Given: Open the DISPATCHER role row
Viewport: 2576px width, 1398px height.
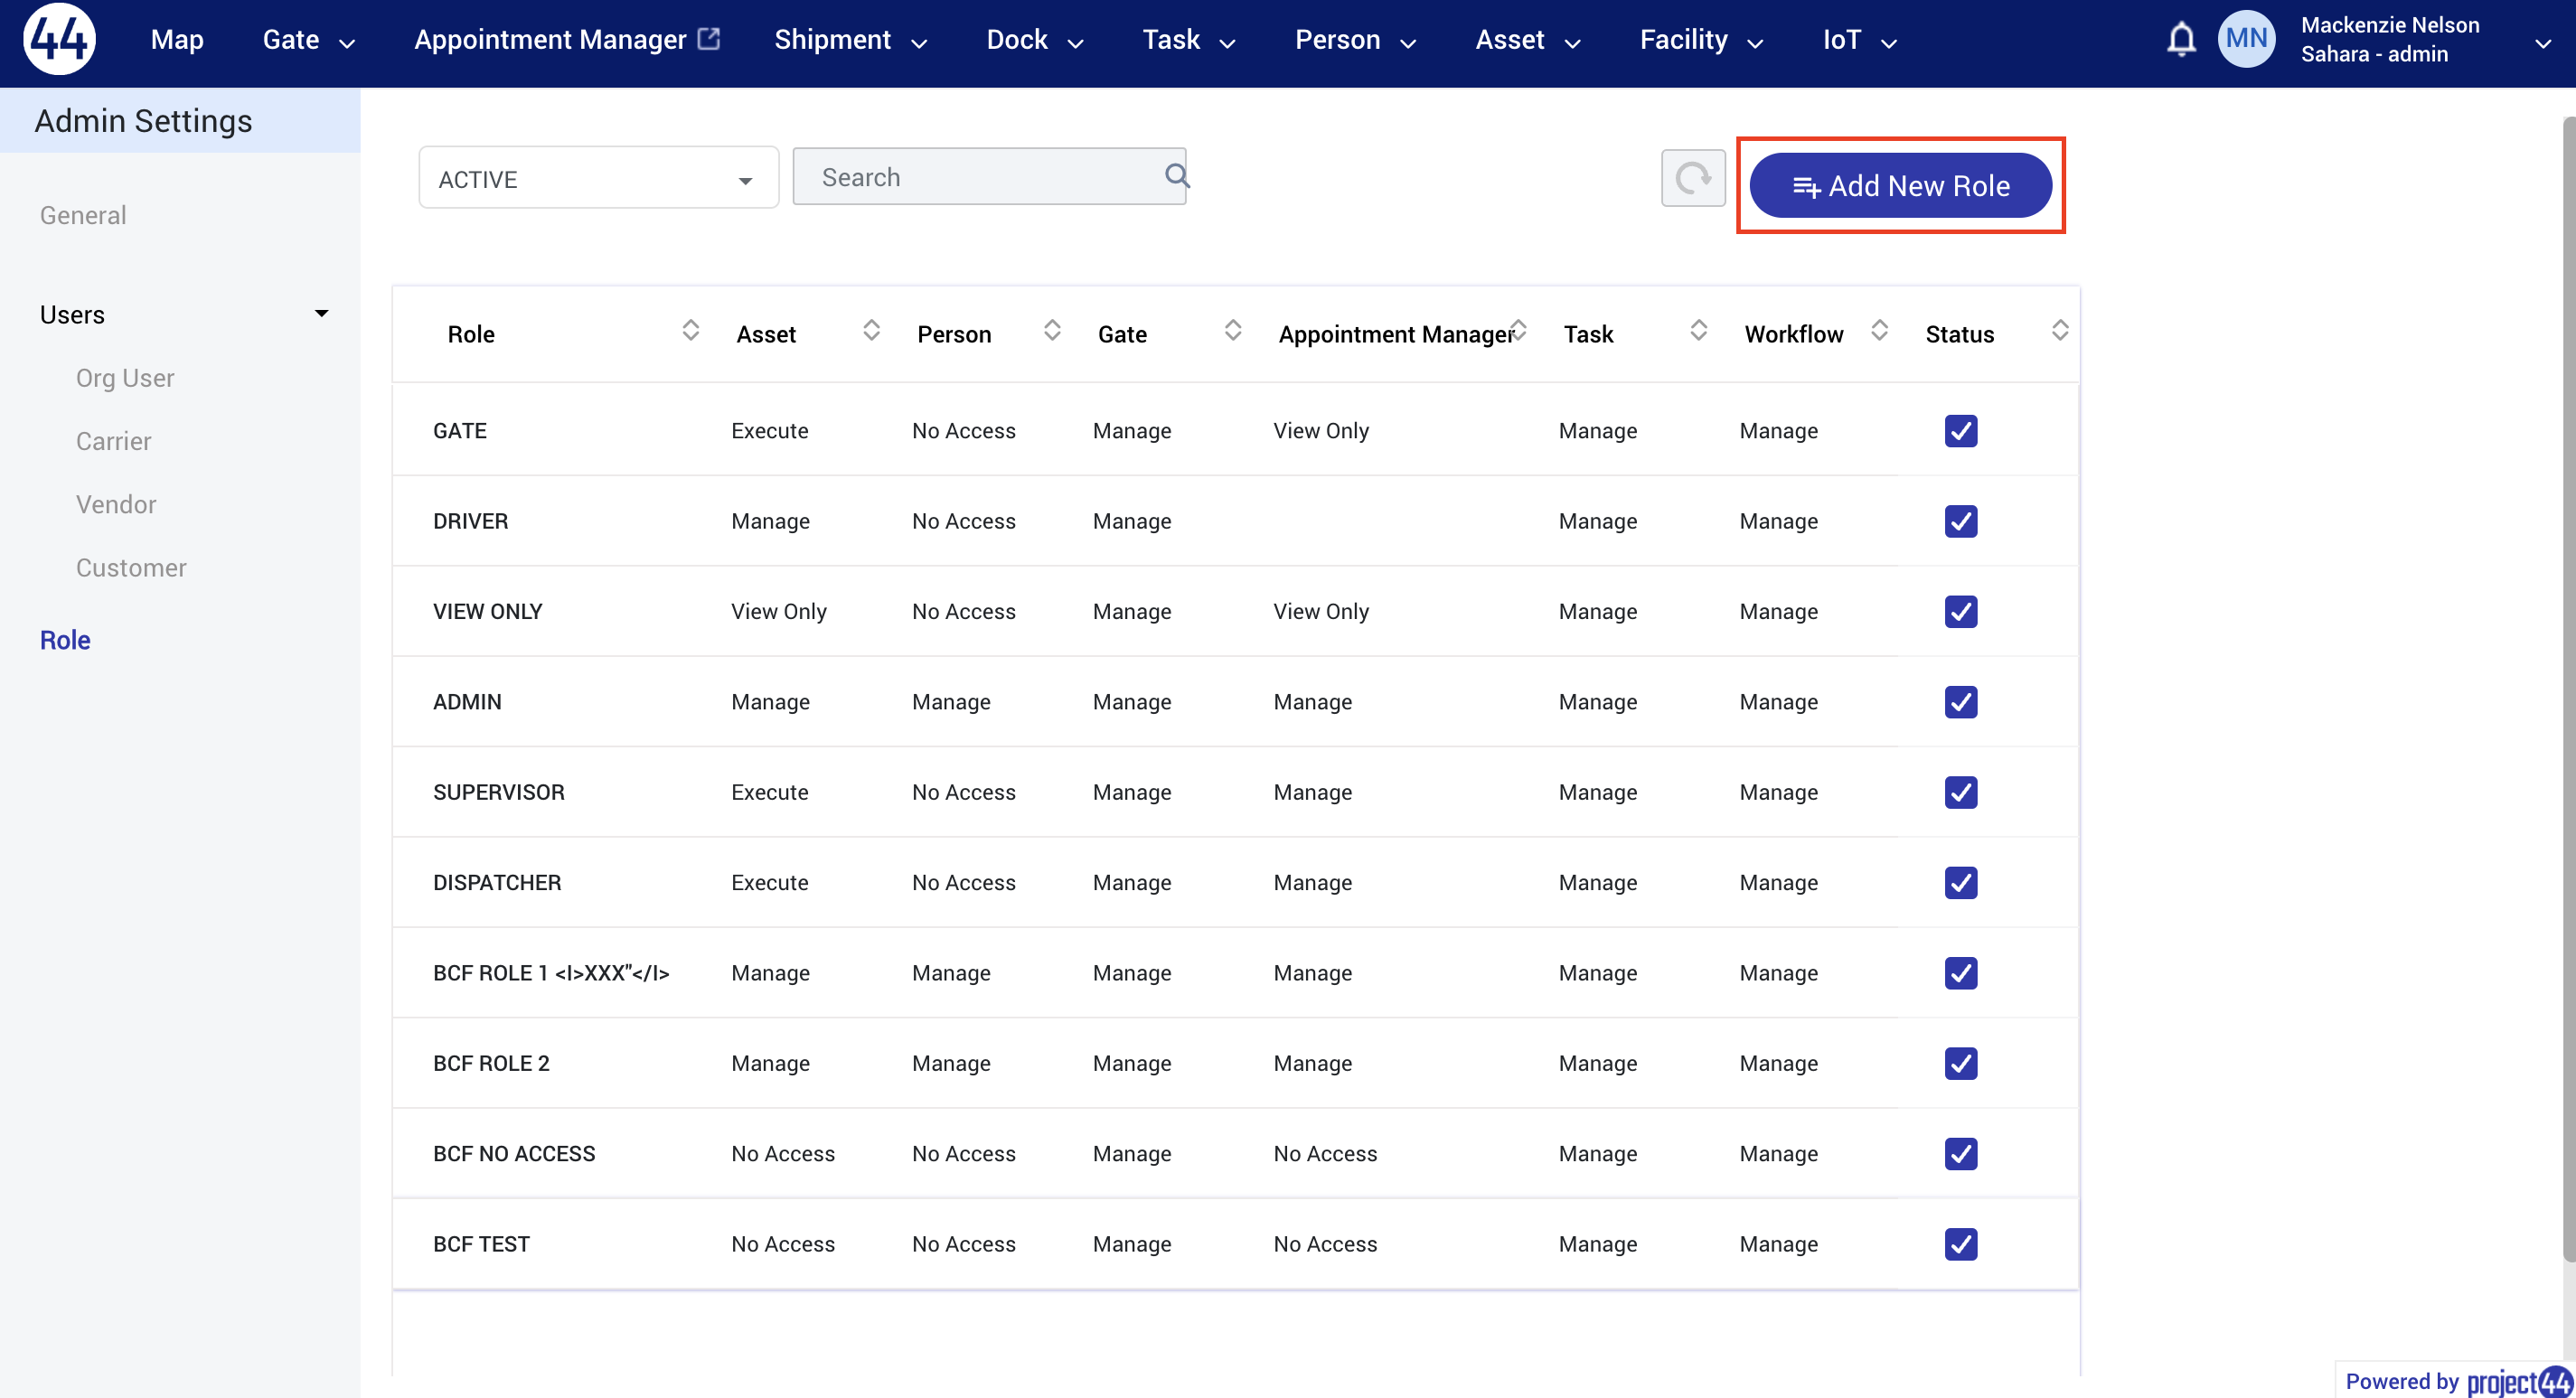Looking at the screenshot, I should click(x=1235, y=882).
